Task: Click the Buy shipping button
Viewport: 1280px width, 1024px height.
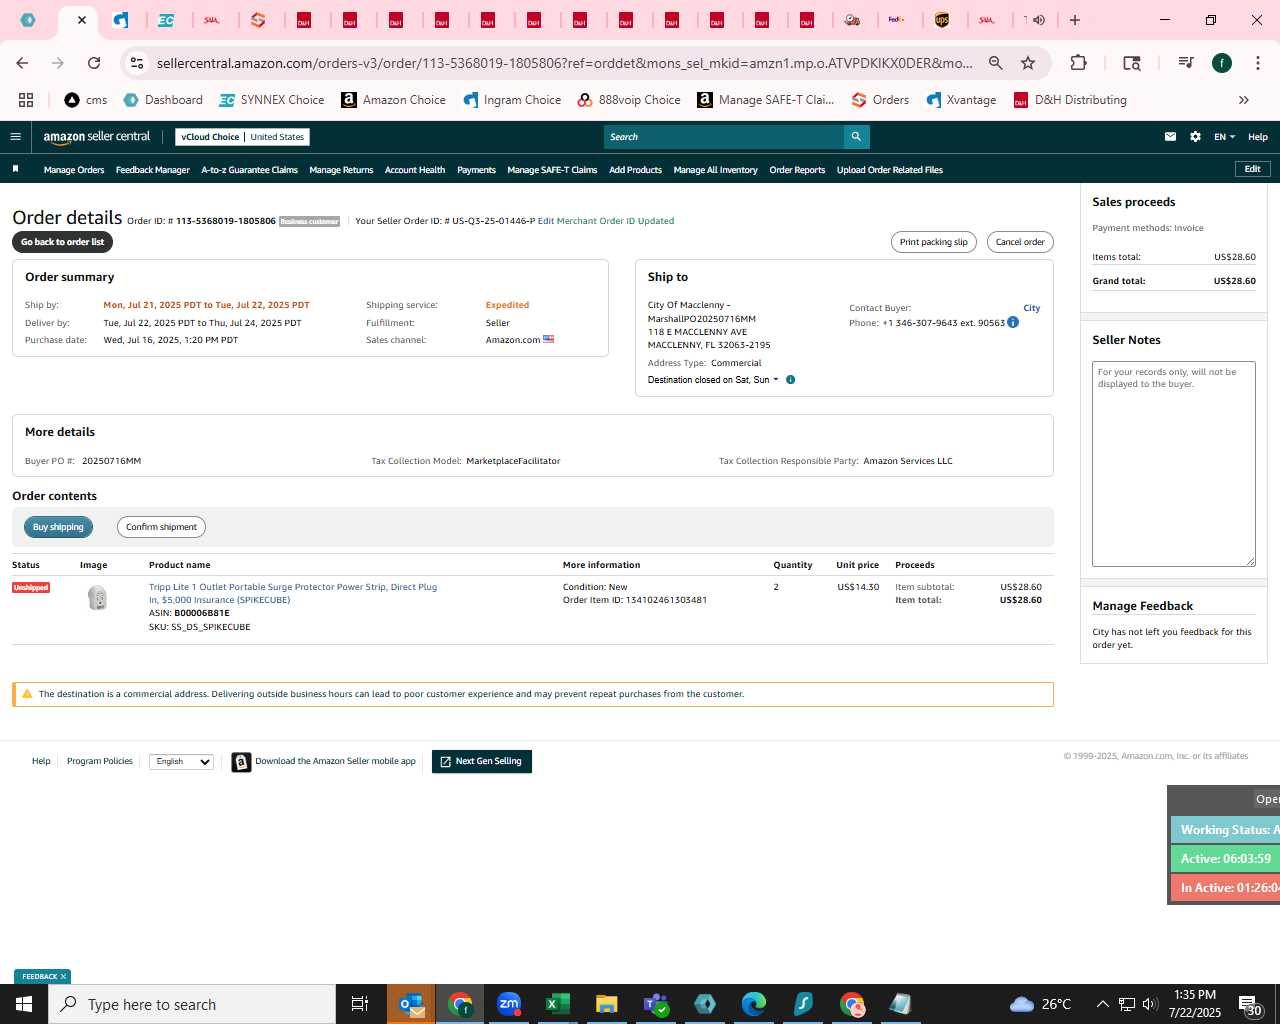Action: 58,527
